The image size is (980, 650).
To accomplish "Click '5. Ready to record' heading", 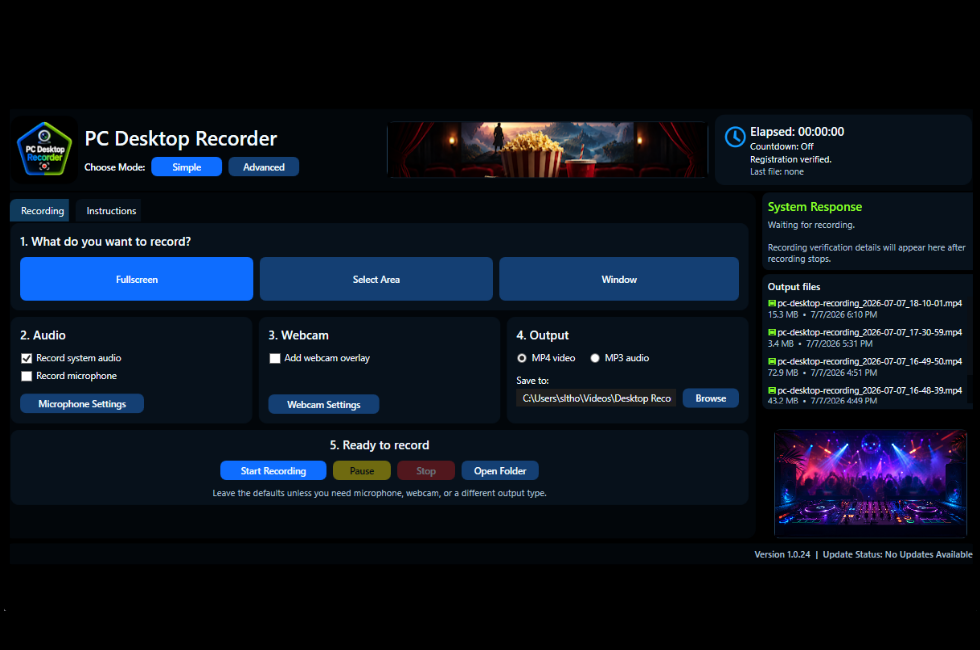I will (379, 445).
